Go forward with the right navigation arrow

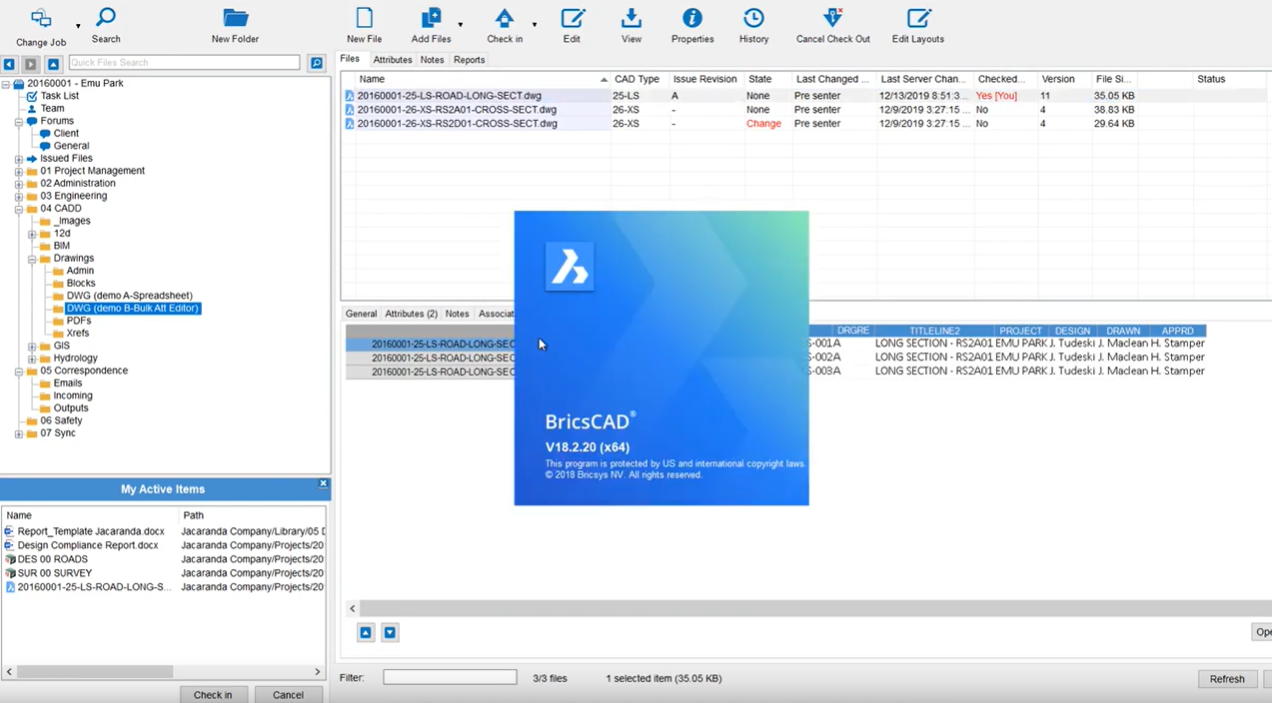31,63
